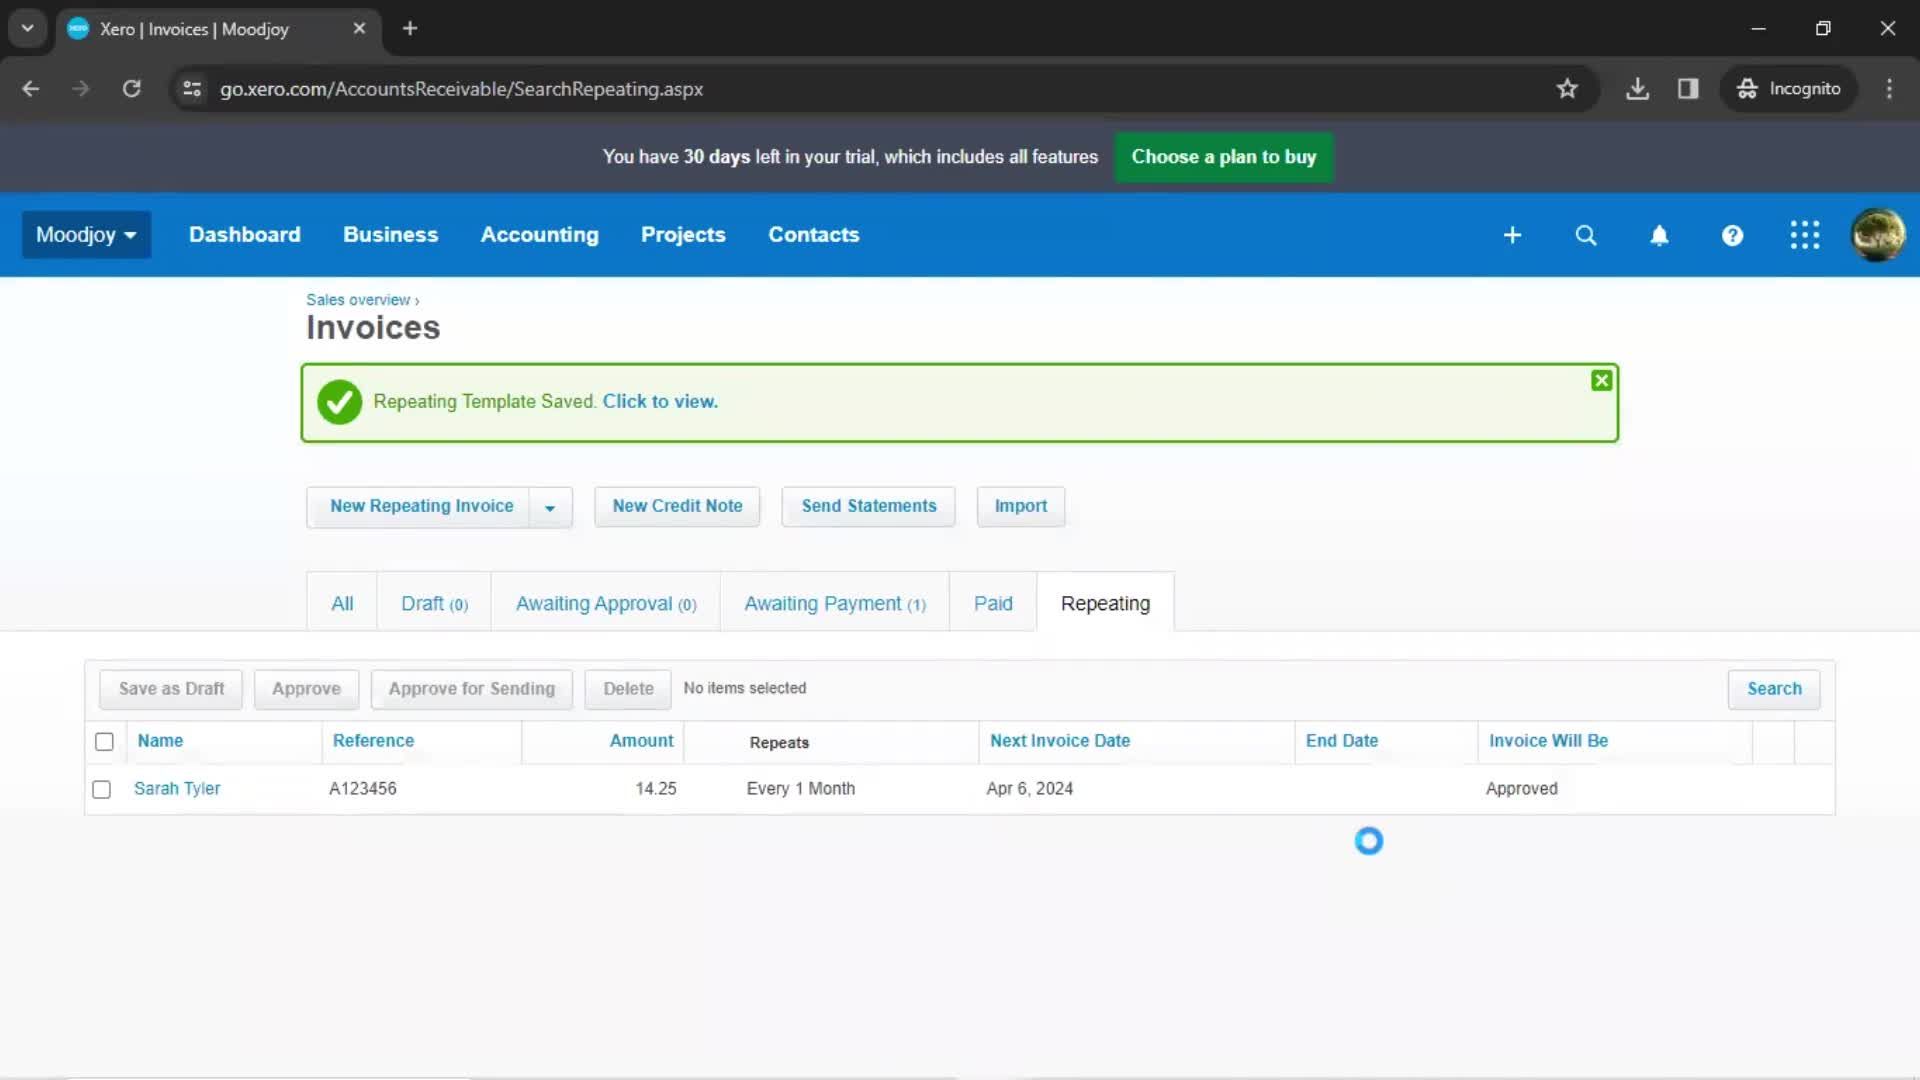The width and height of the screenshot is (1920, 1080).
Task: Open the browser downloads icon
Action: click(x=1637, y=89)
